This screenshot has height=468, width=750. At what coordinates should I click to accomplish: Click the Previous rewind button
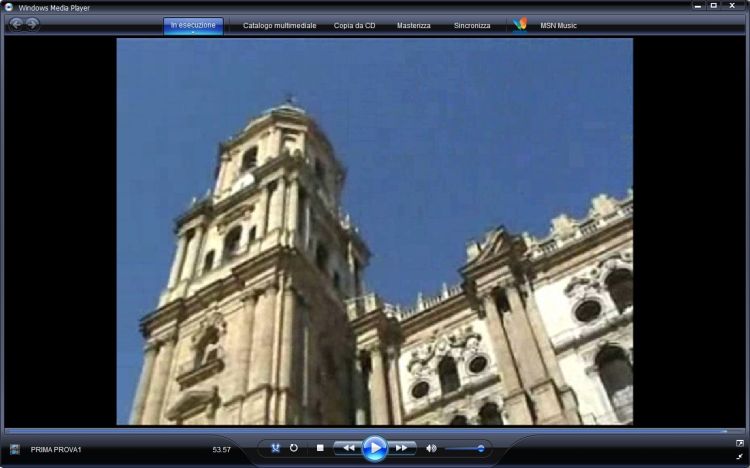coord(348,448)
